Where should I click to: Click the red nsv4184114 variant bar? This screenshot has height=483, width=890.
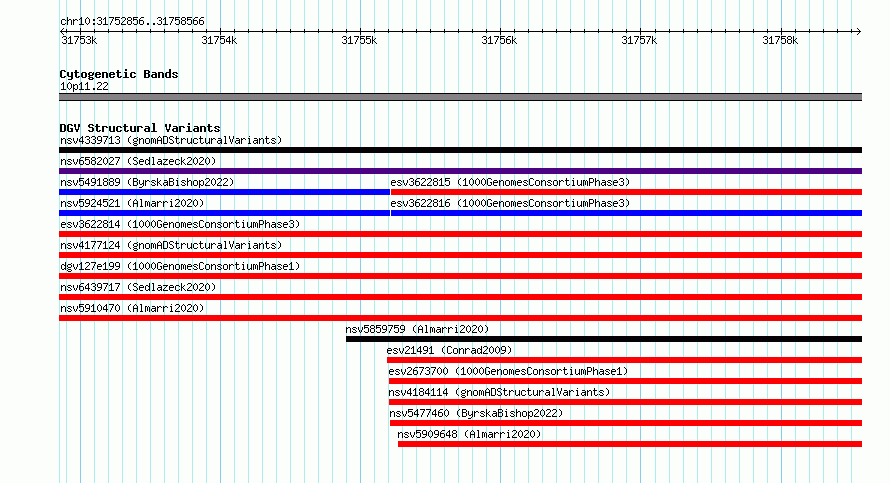click(x=625, y=402)
